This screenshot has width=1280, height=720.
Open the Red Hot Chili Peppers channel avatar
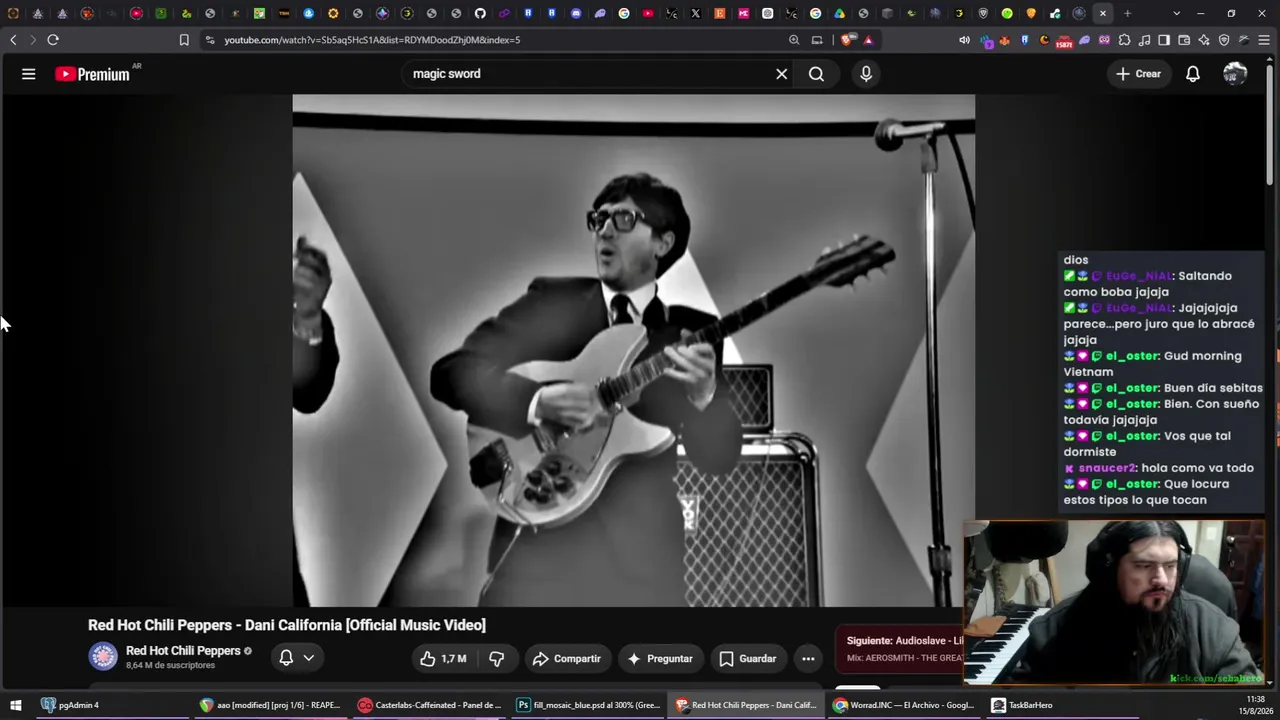click(x=103, y=657)
